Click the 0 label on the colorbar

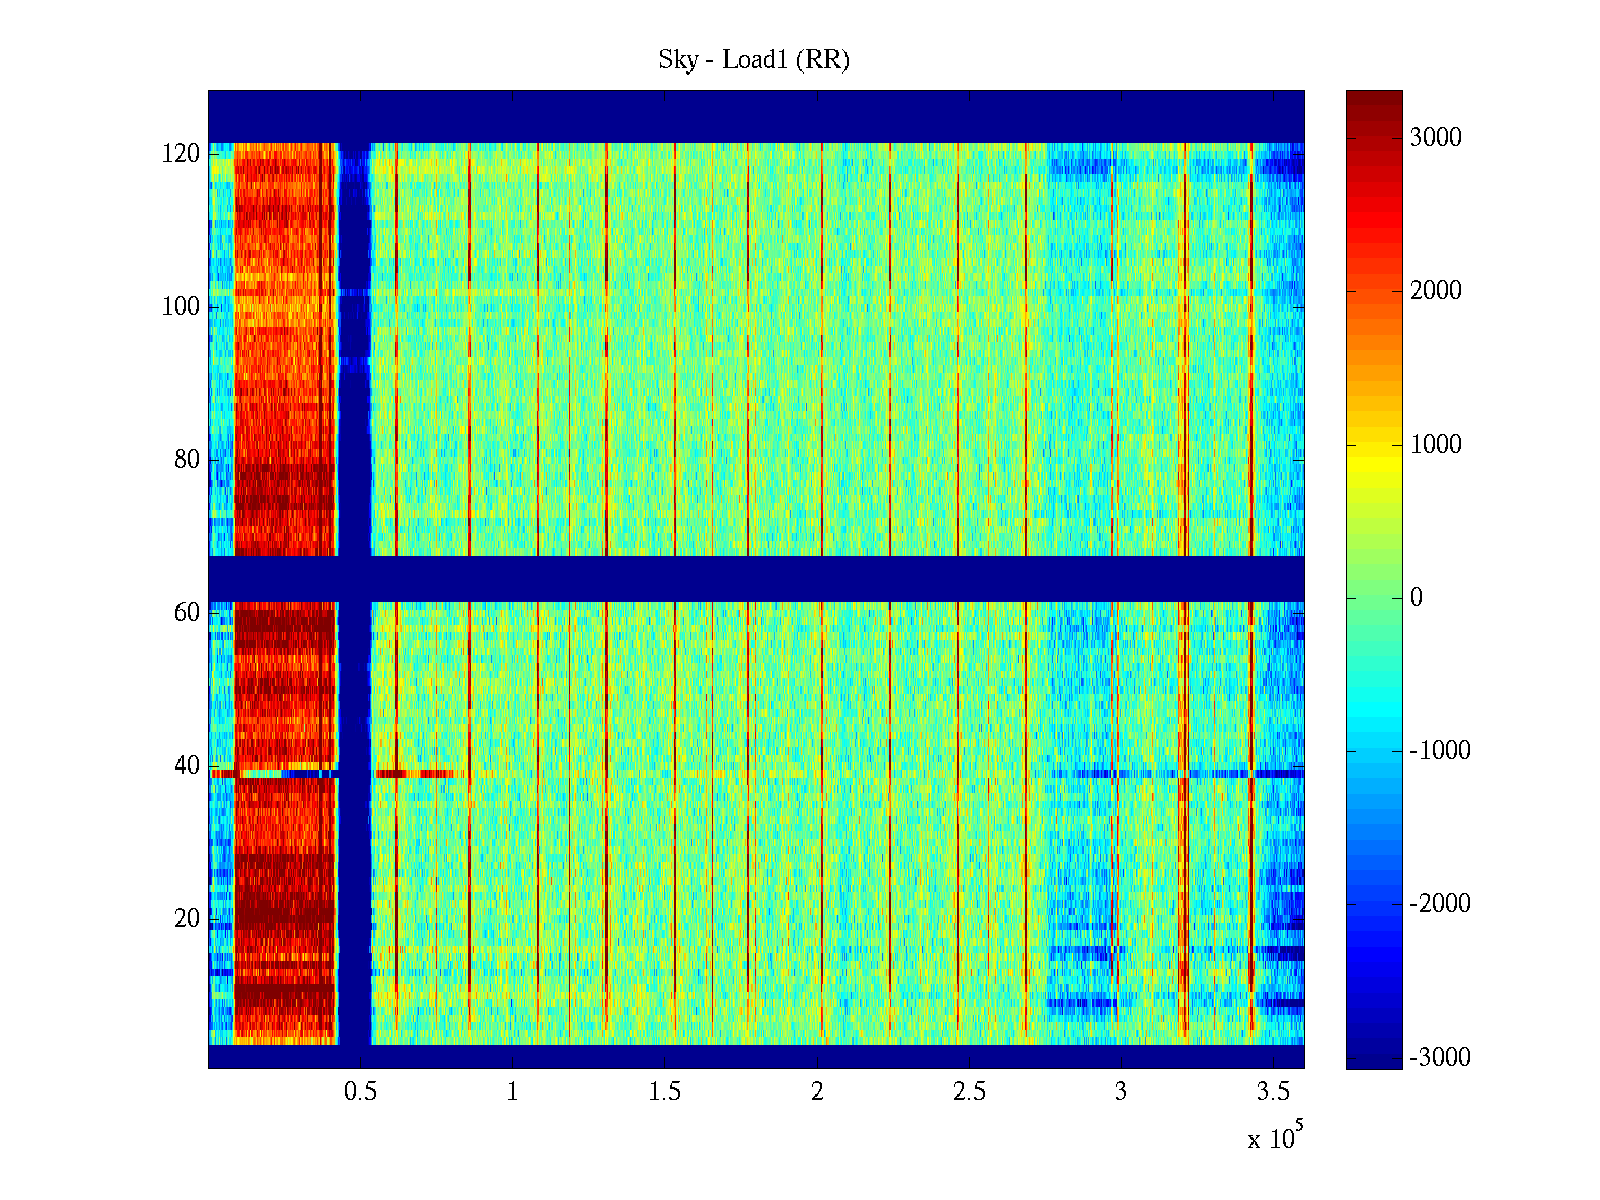1415,598
